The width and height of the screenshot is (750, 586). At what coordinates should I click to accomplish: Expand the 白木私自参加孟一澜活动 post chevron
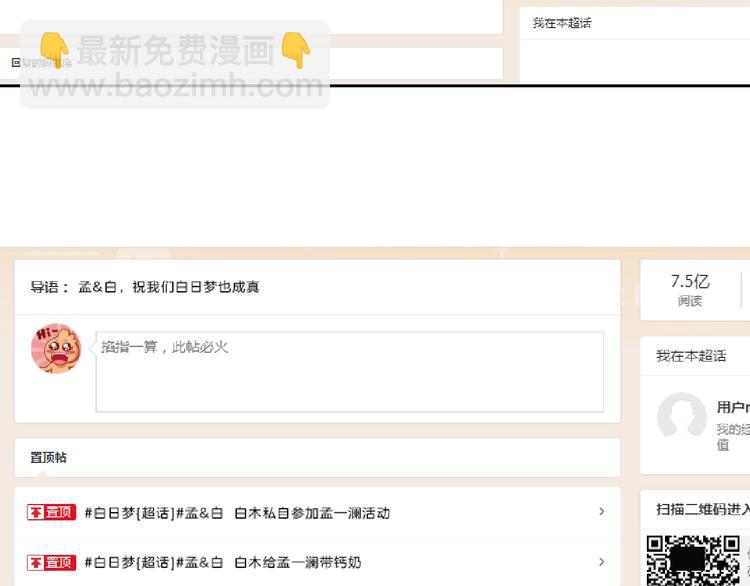pyautogui.click(x=601, y=512)
